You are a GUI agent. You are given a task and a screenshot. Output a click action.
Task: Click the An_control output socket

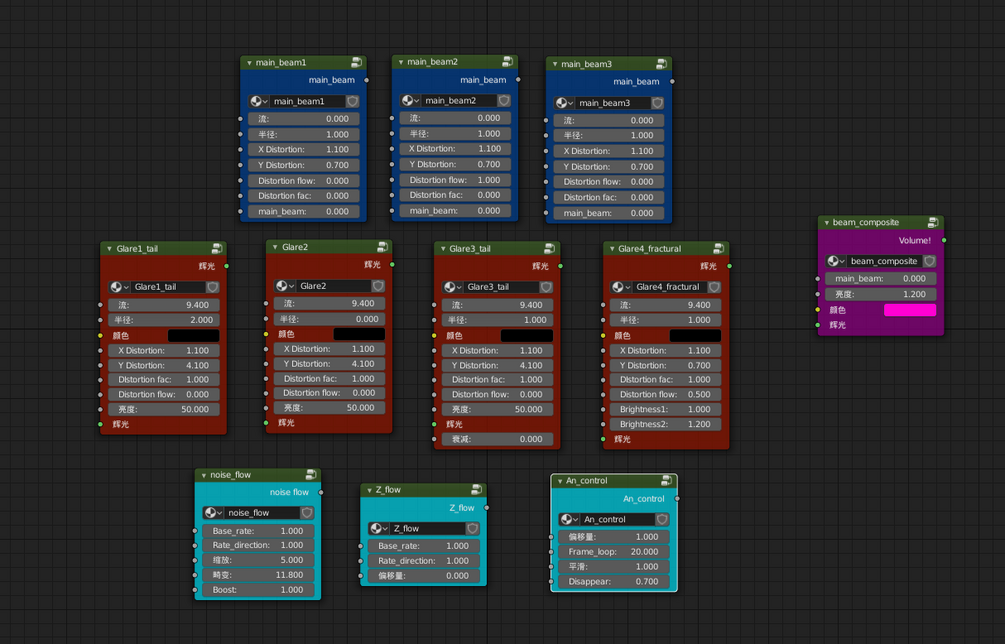coord(677,499)
